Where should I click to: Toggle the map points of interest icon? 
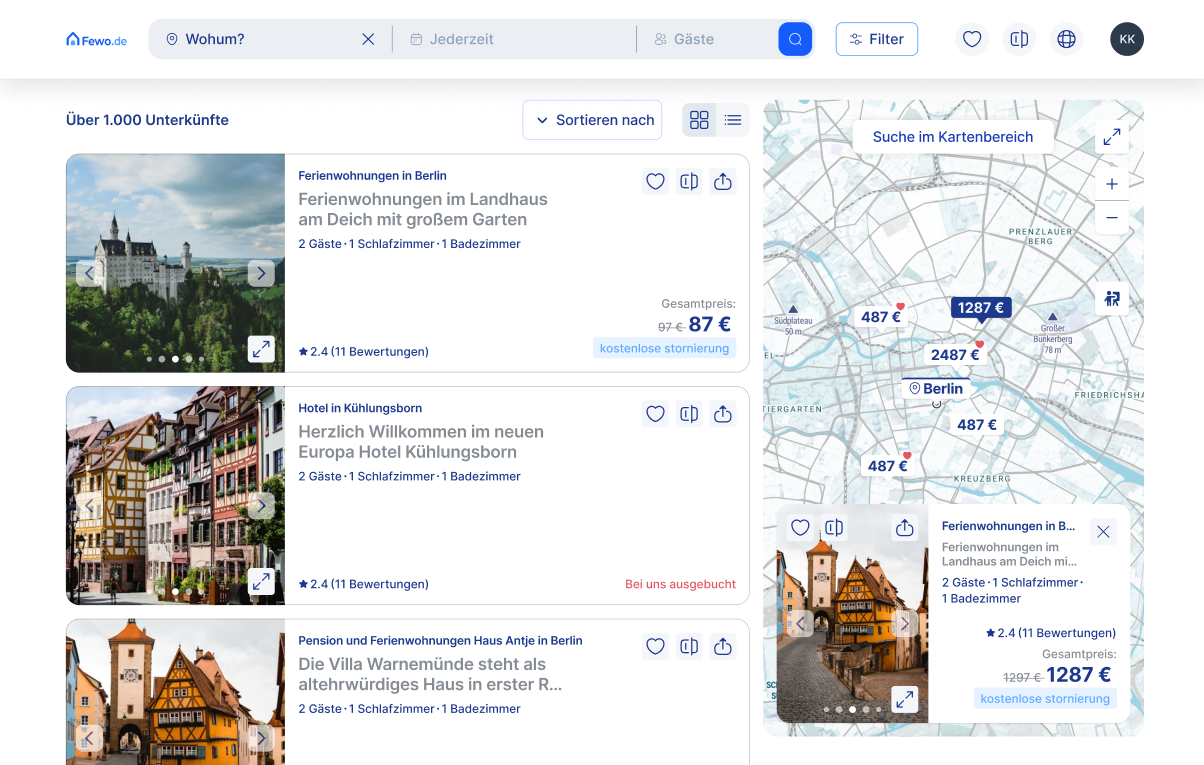(x=1112, y=299)
